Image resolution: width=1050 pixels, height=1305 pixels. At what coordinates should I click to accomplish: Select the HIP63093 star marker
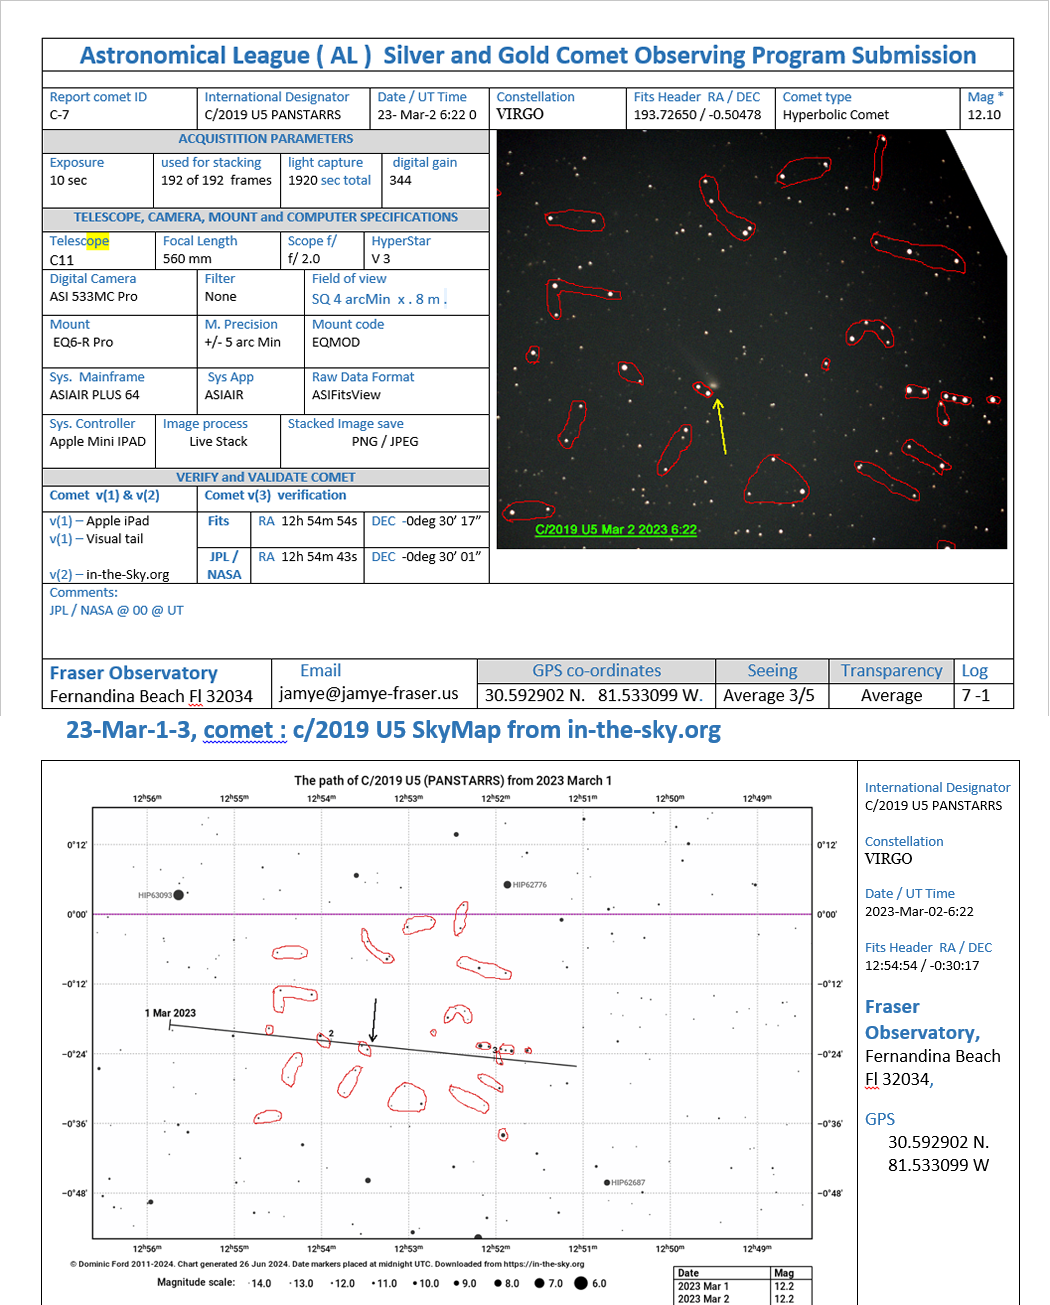coord(178,895)
